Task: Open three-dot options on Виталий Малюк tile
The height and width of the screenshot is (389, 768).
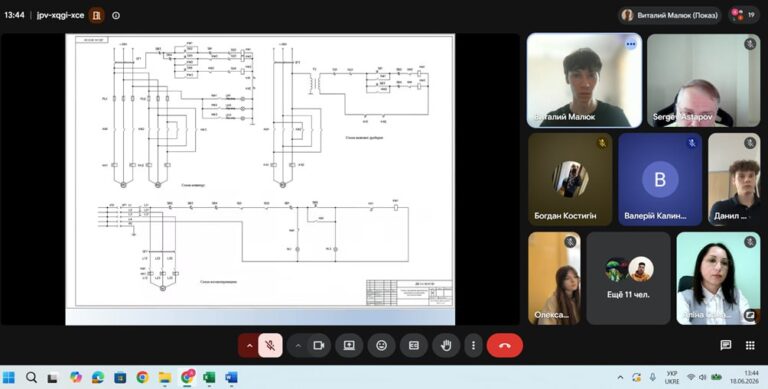Action: point(631,44)
